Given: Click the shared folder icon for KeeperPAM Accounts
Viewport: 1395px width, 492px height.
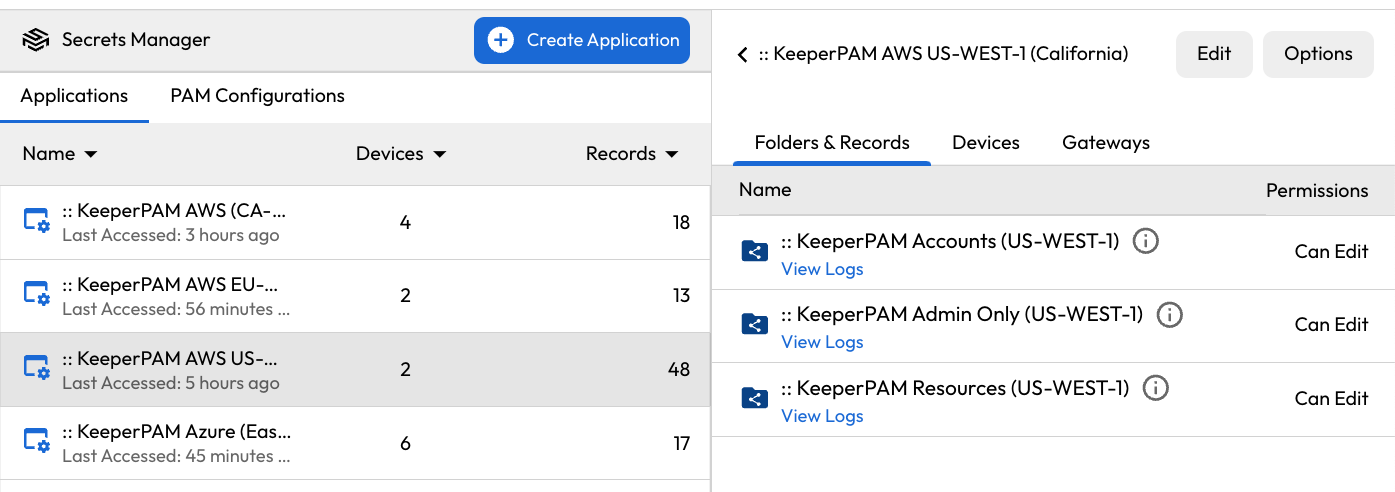Looking at the screenshot, I should tap(754, 251).
